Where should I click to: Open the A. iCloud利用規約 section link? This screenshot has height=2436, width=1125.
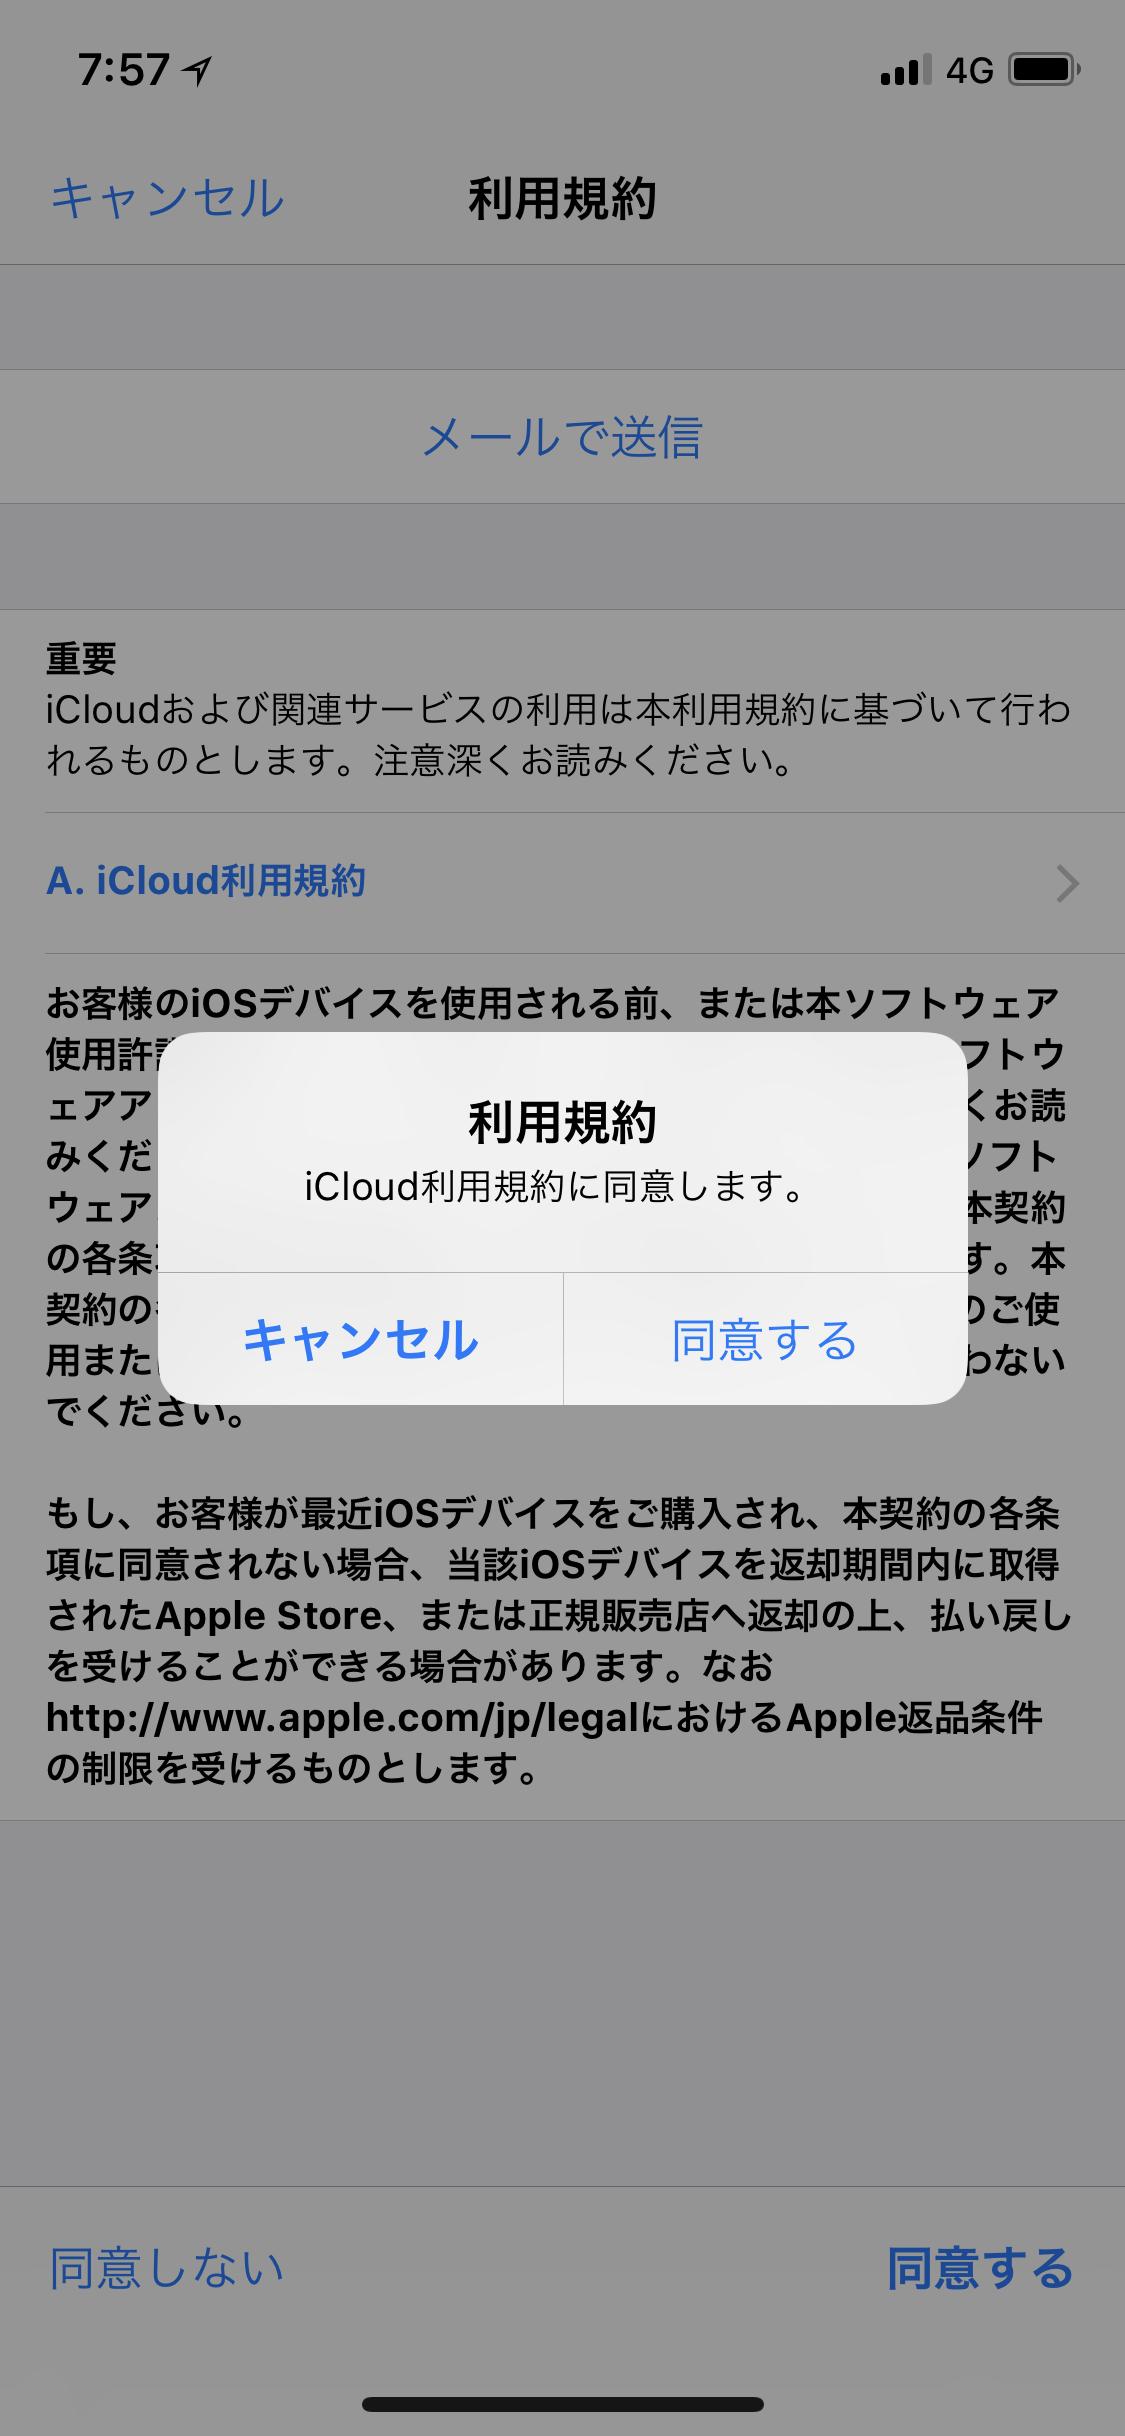[x=206, y=881]
